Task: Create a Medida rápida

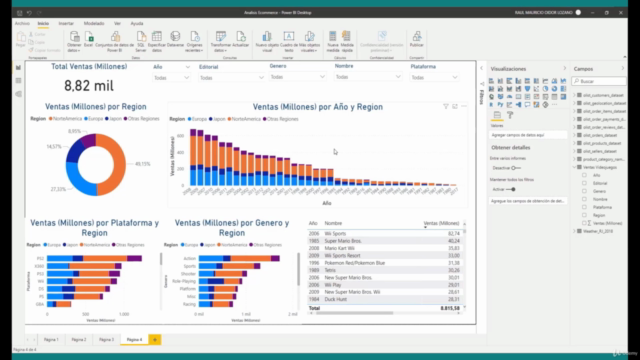Action: point(347,41)
